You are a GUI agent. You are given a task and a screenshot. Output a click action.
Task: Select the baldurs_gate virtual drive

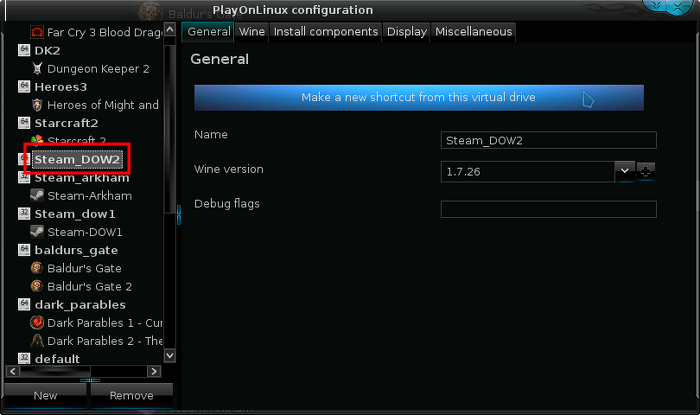(x=76, y=250)
